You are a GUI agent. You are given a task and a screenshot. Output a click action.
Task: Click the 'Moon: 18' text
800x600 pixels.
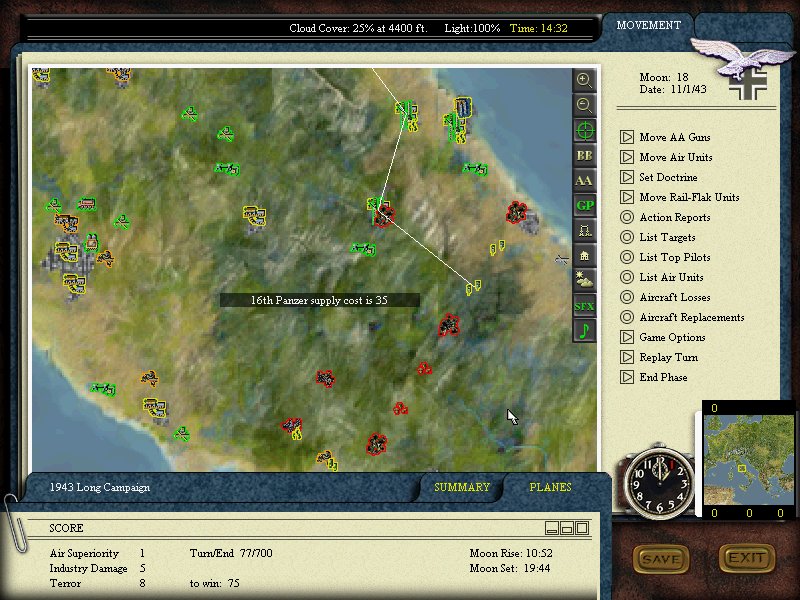(x=664, y=77)
